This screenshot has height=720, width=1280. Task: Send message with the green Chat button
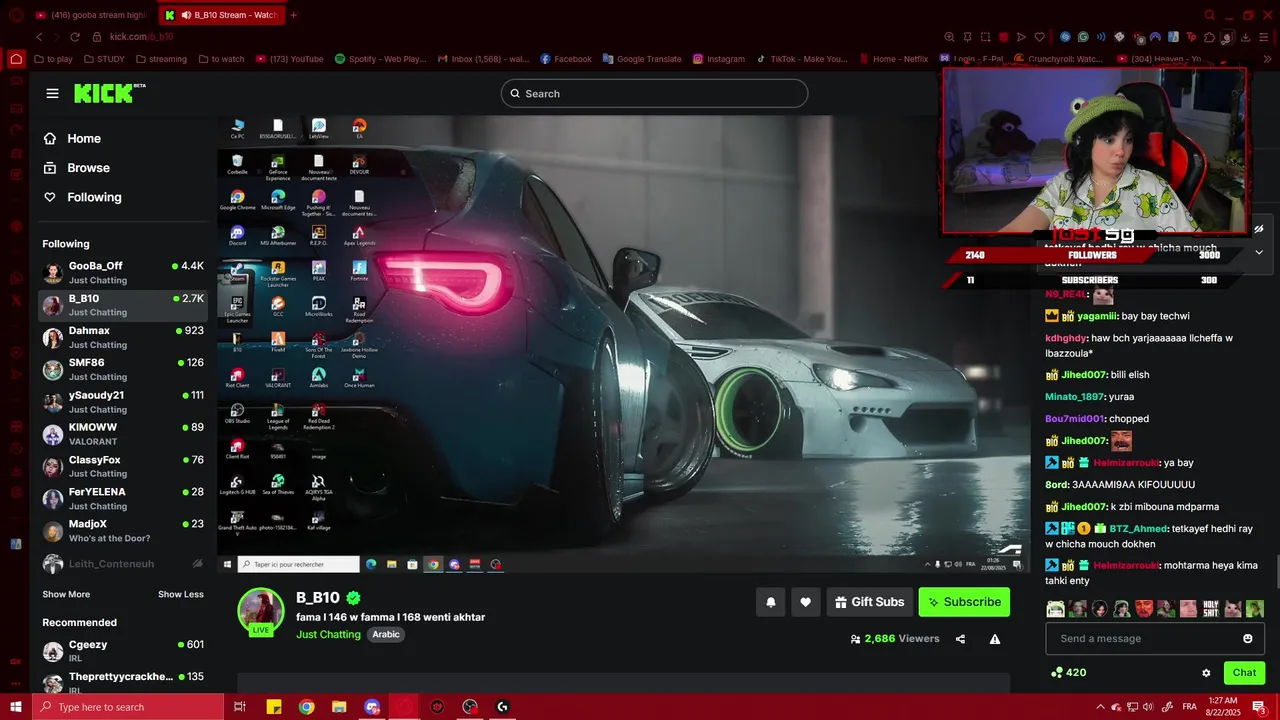pyautogui.click(x=1244, y=673)
